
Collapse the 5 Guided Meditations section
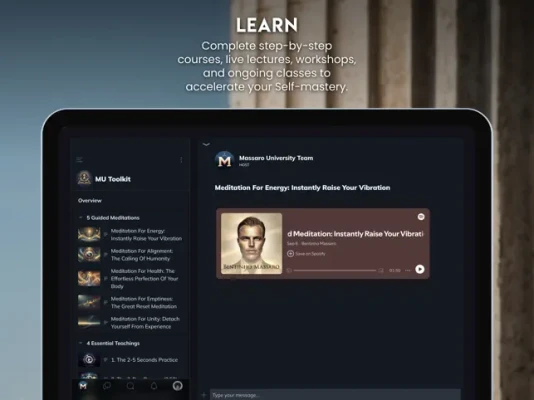tap(81, 218)
